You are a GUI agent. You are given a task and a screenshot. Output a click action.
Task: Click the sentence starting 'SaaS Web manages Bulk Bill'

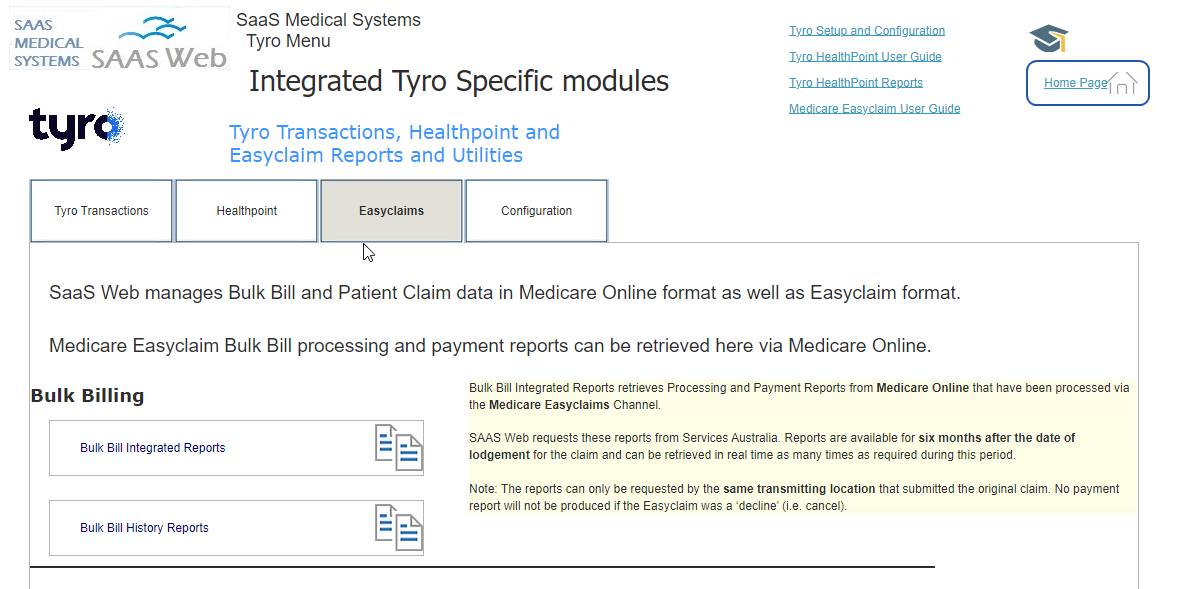pyautogui.click(x=505, y=293)
